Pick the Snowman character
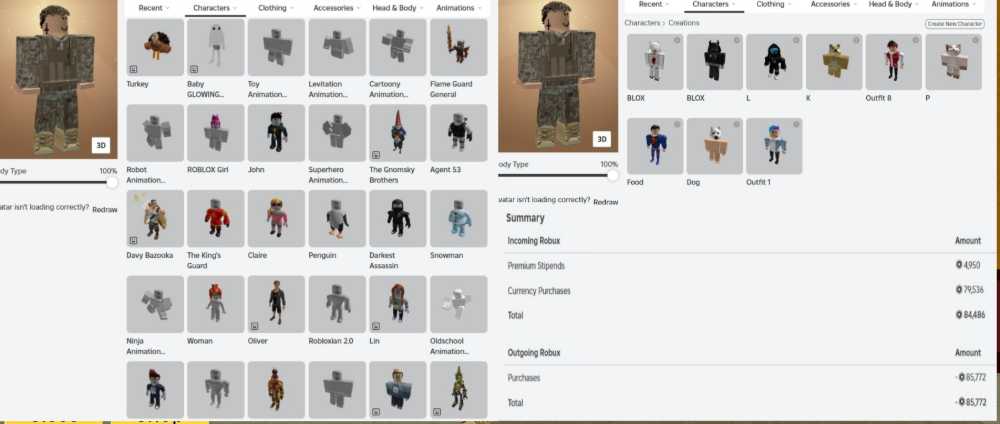This screenshot has width=1000, height=424. click(459, 218)
